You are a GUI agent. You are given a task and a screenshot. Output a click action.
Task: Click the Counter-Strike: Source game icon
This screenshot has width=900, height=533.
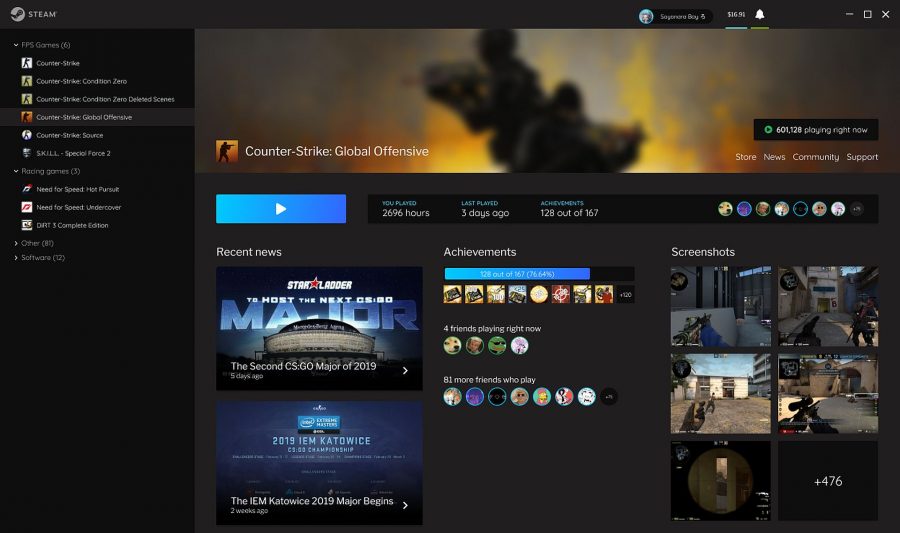coord(27,135)
